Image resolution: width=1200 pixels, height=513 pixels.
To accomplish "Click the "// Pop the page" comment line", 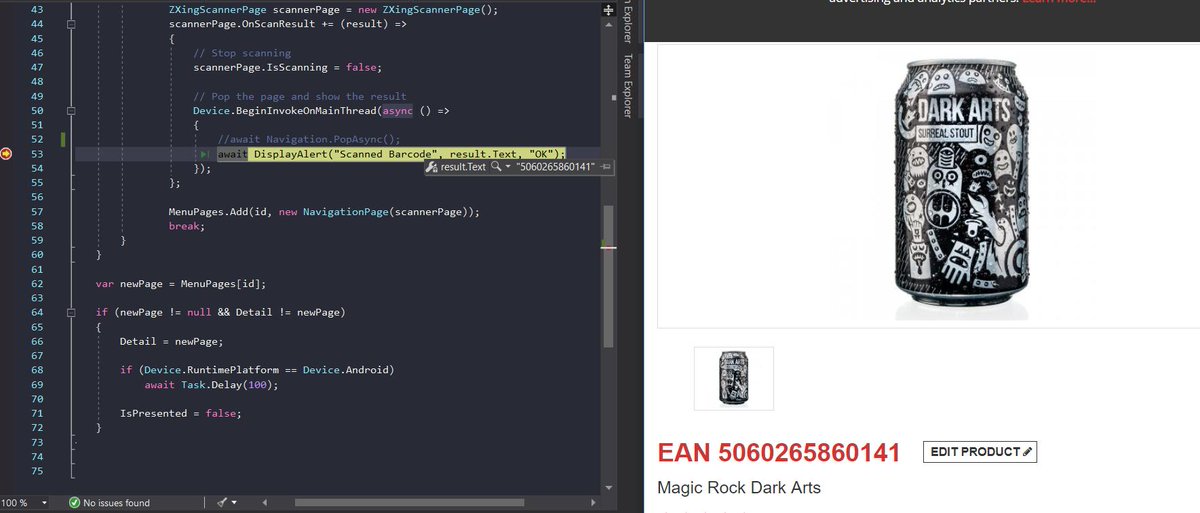I will (300, 96).
